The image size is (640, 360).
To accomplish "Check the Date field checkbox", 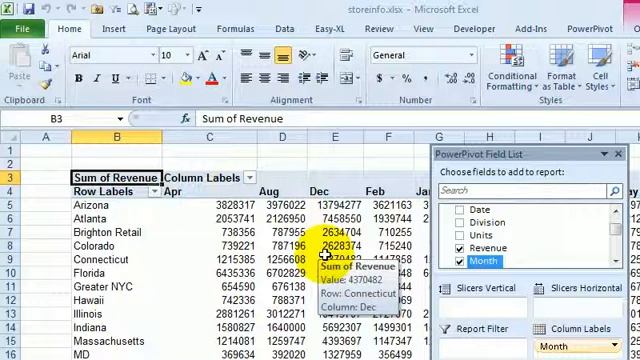I will coord(459,210).
